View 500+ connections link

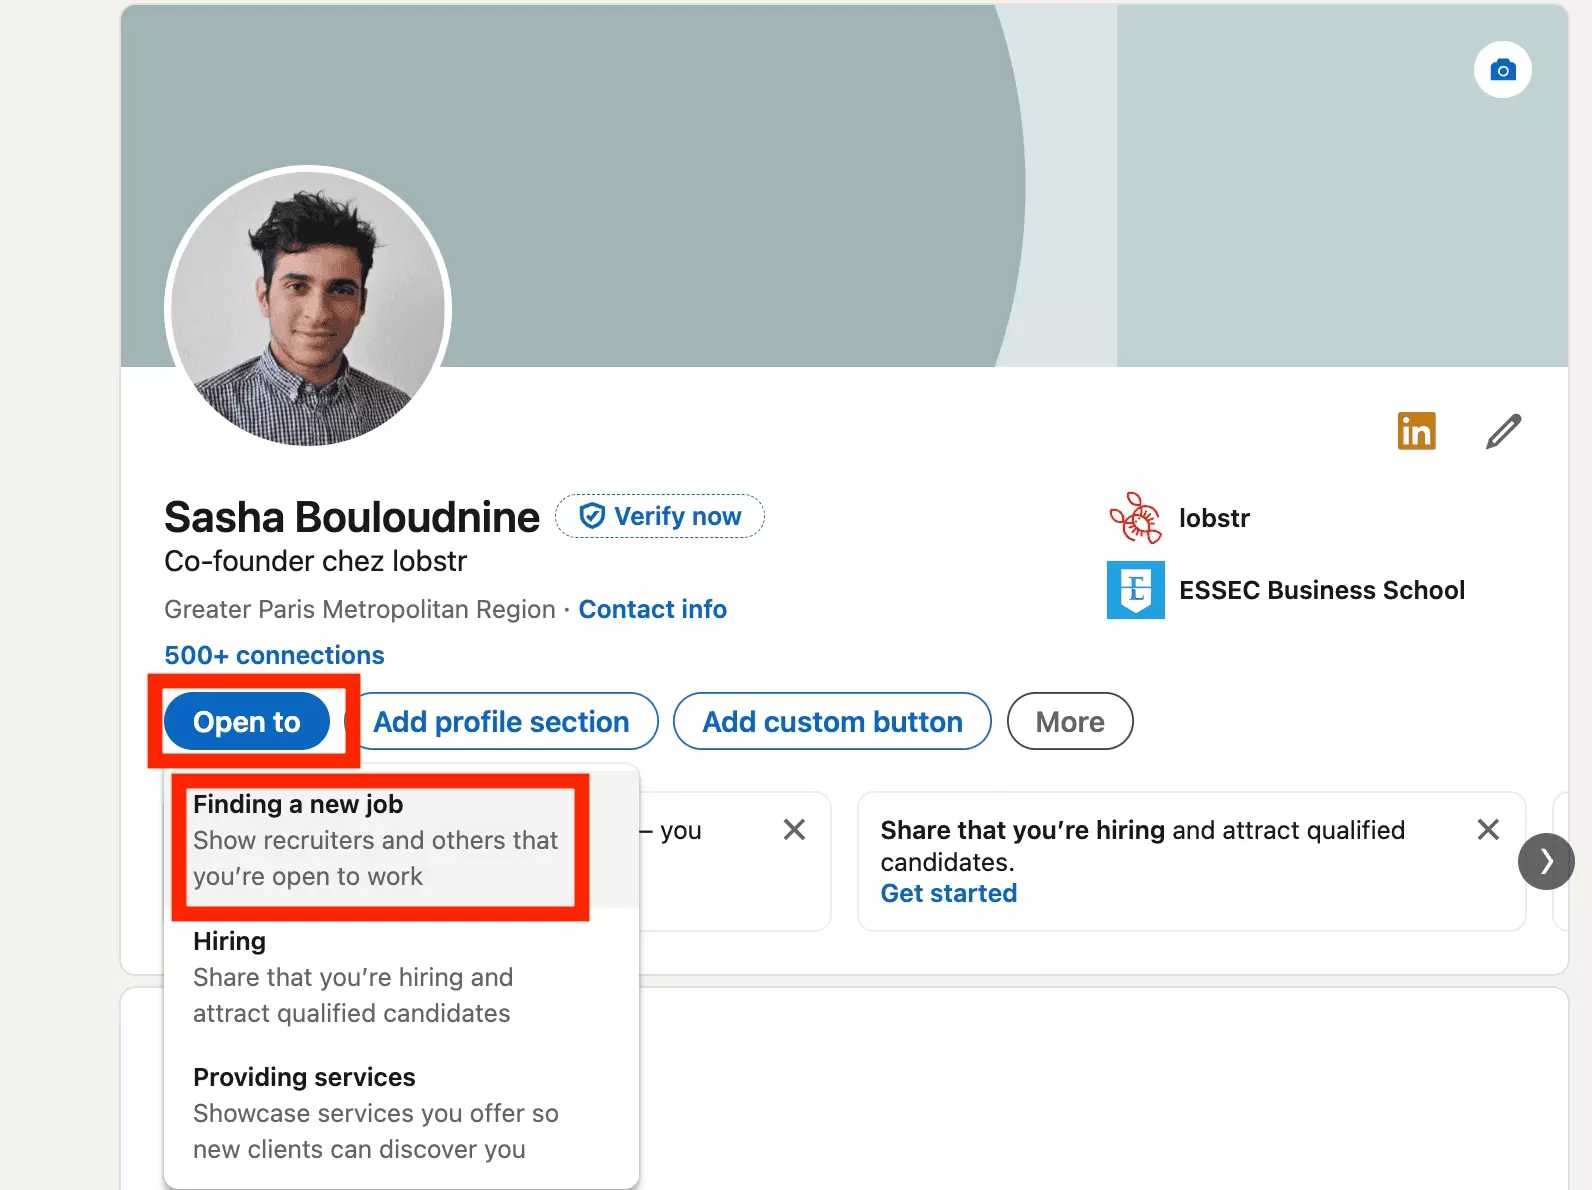(x=274, y=655)
